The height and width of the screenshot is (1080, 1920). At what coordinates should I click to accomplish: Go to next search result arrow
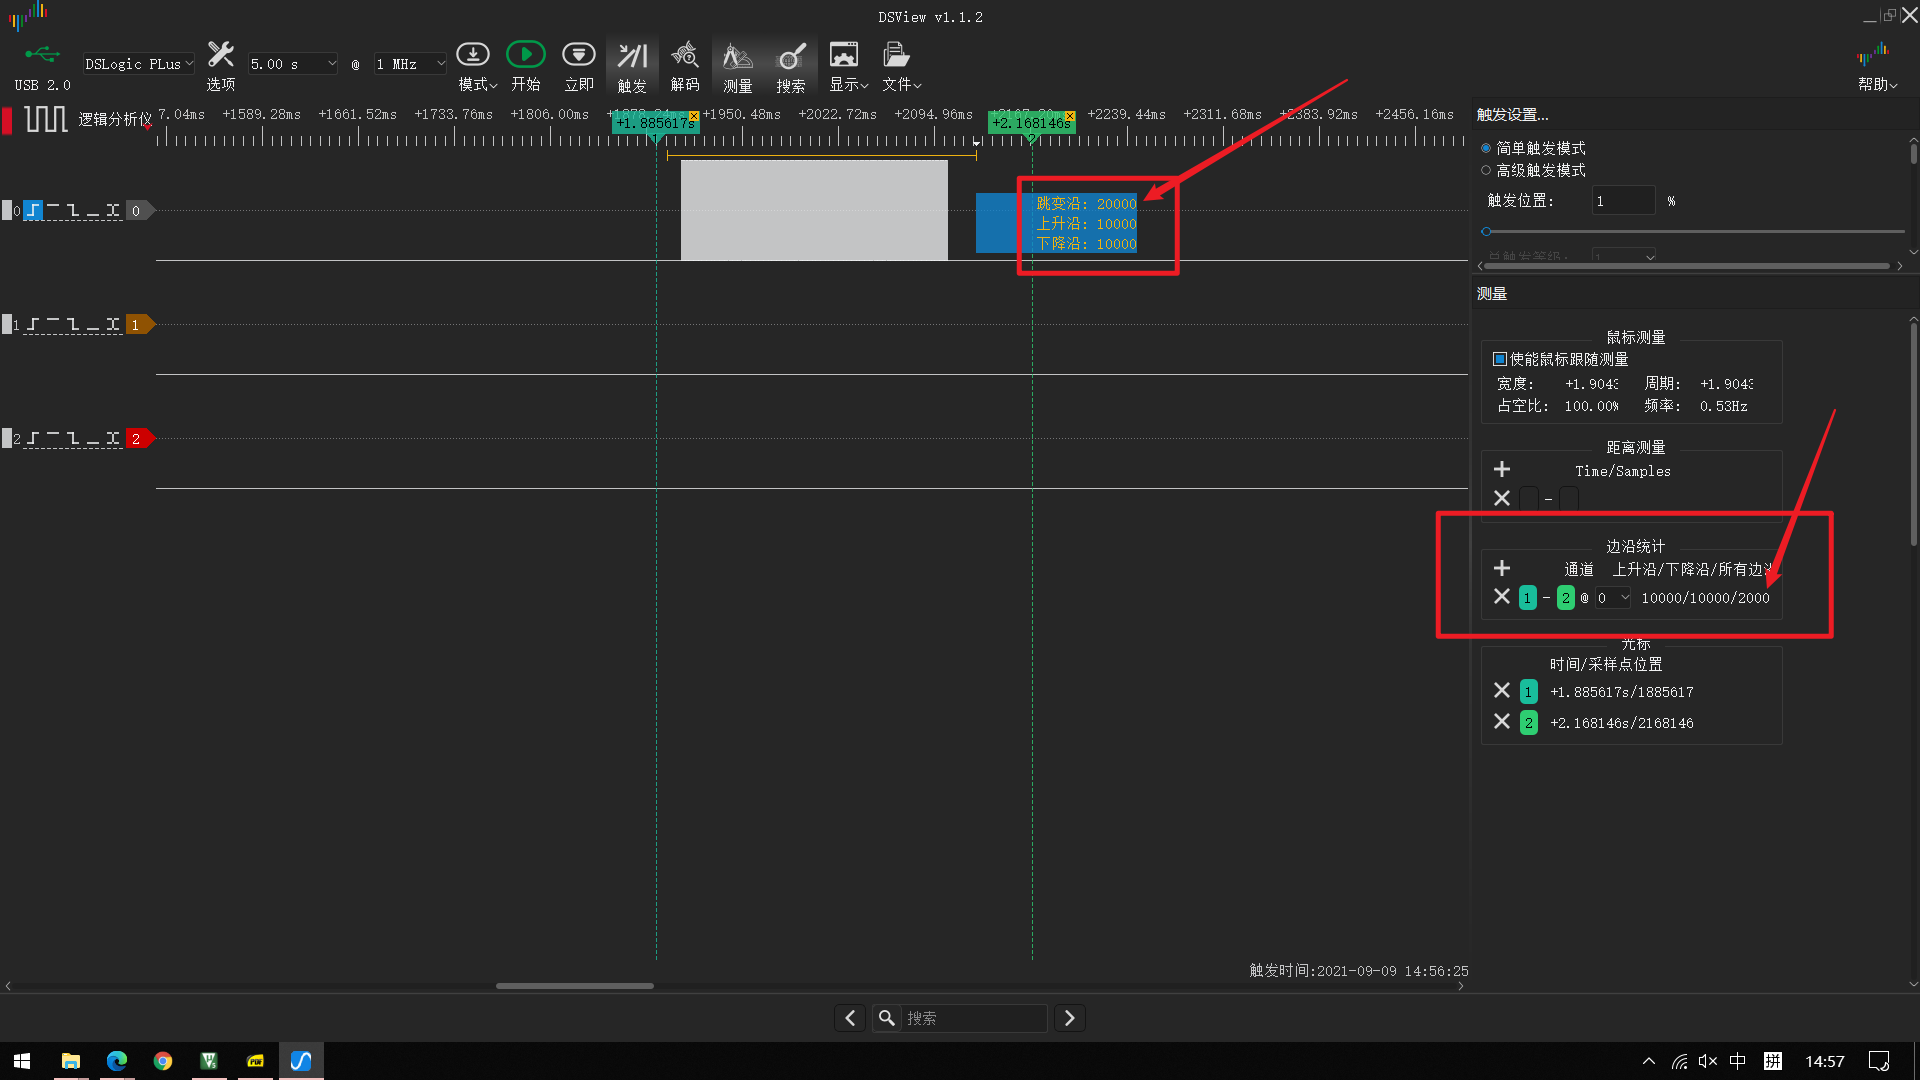click(1069, 1018)
